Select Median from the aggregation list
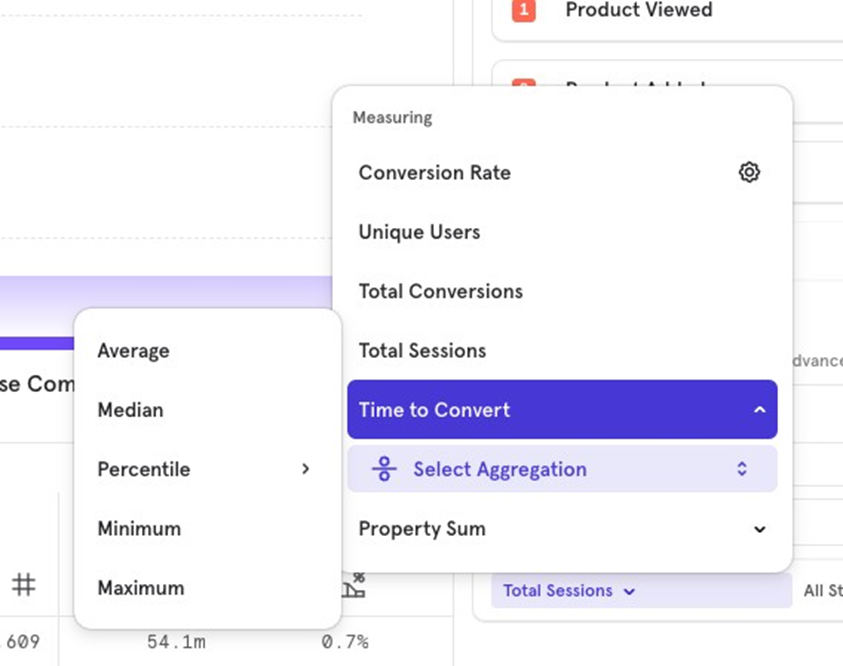This screenshot has width=843, height=666. tap(130, 410)
